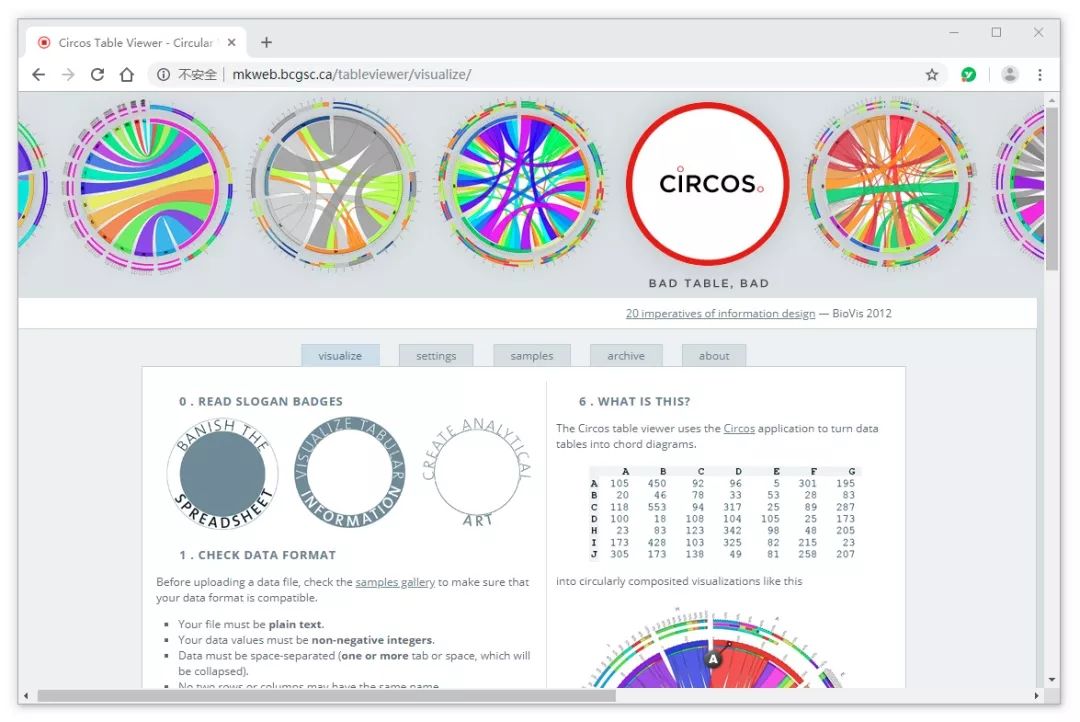
Task: Open a new browser tab
Action: pyautogui.click(x=266, y=43)
